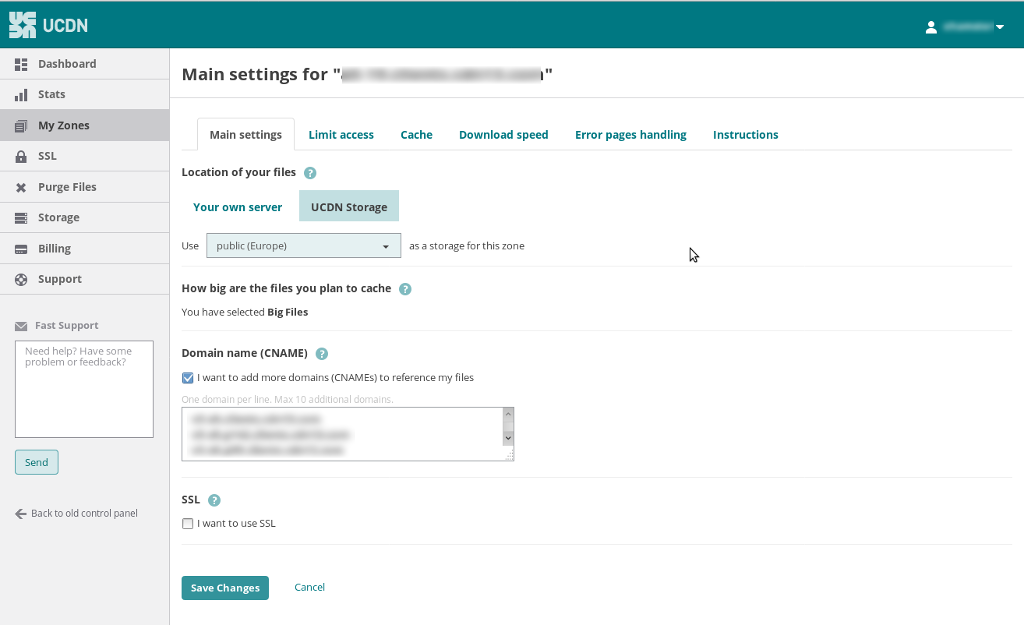This screenshot has width=1024, height=625.
Task: Click the Storage icon in sidebar
Action: coord(21,218)
